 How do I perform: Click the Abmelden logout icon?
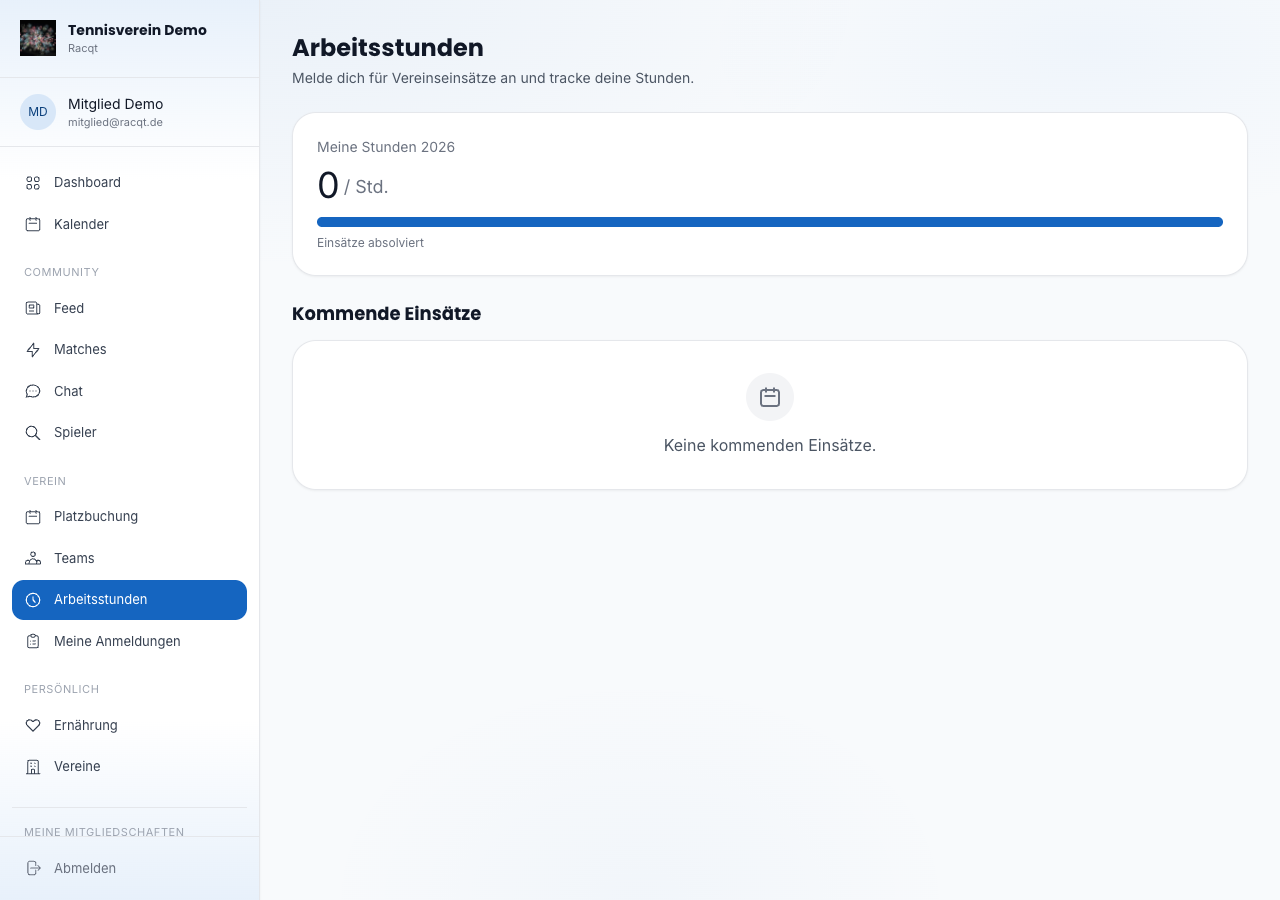pyautogui.click(x=33, y=868)
